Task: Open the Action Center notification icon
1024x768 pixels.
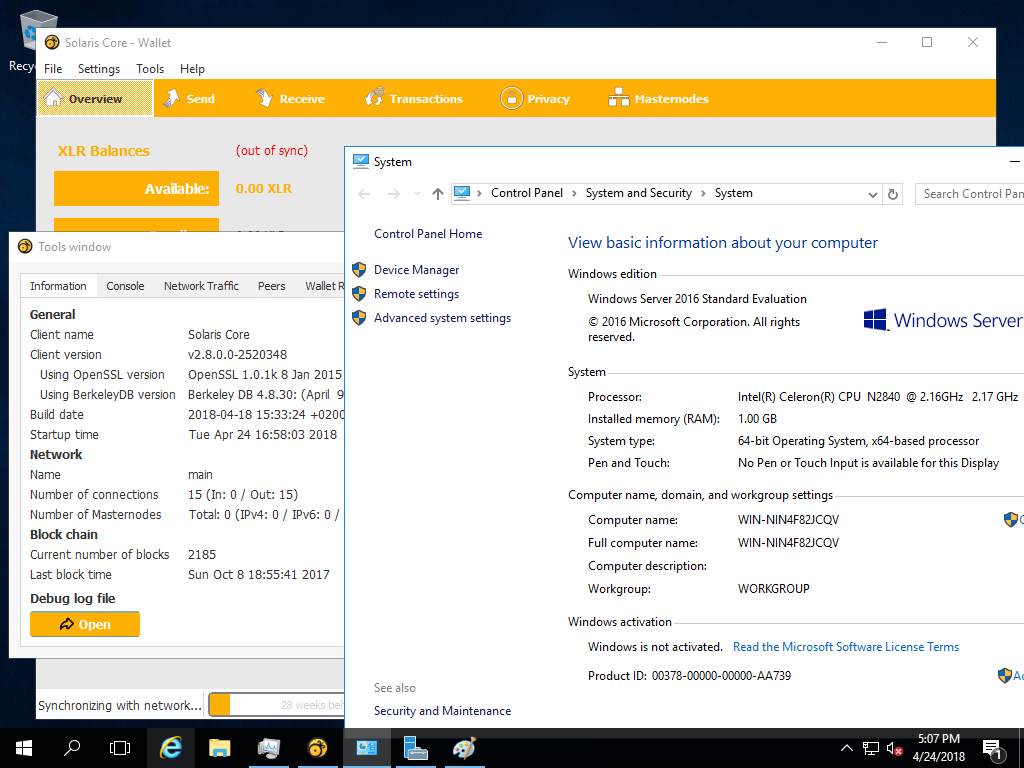Action: (x=993, y=750)
